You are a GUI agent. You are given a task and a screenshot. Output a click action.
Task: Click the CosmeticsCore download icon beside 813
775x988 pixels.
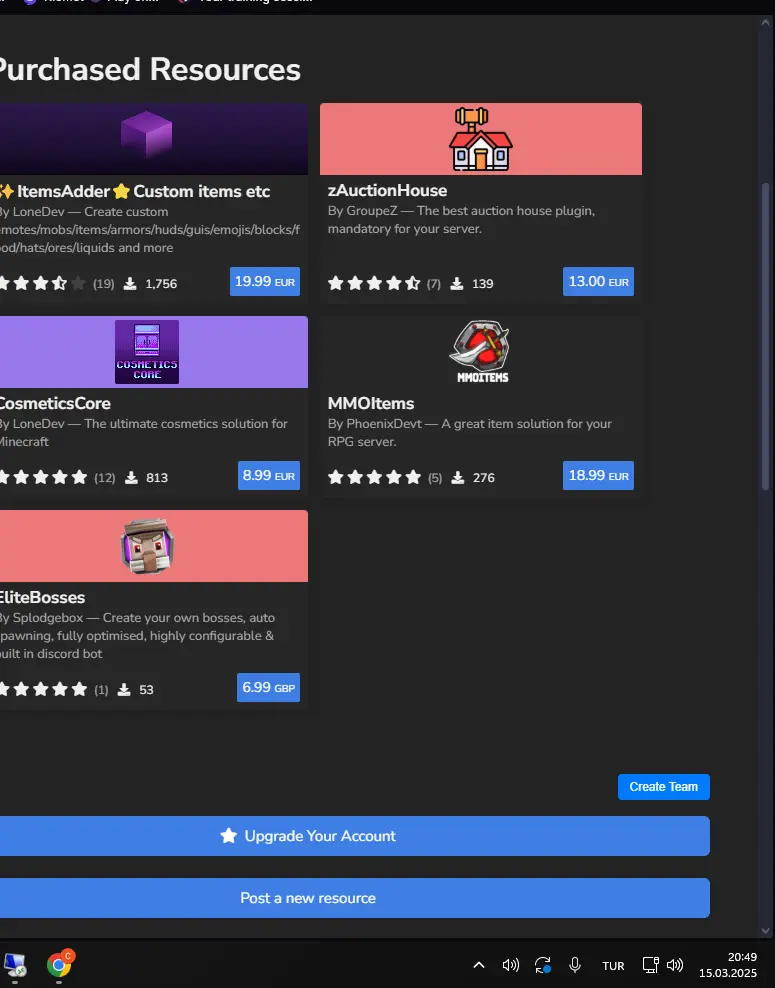131,478
